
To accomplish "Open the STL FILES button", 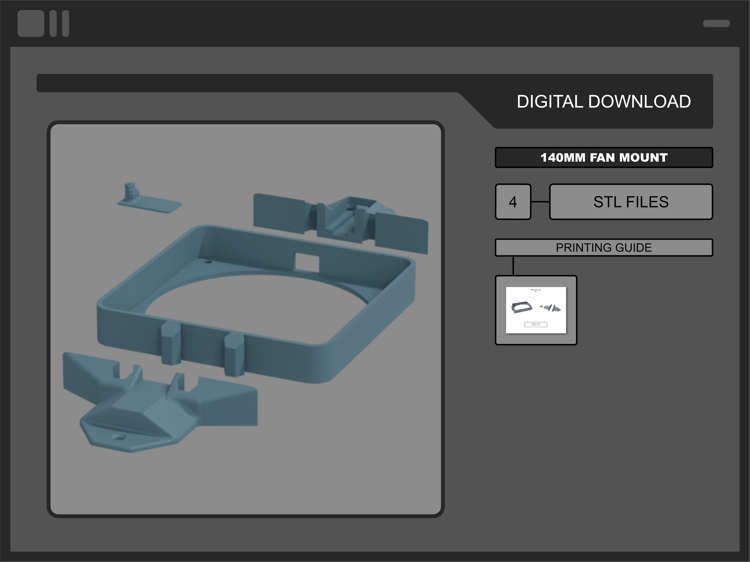I will 631,202.
